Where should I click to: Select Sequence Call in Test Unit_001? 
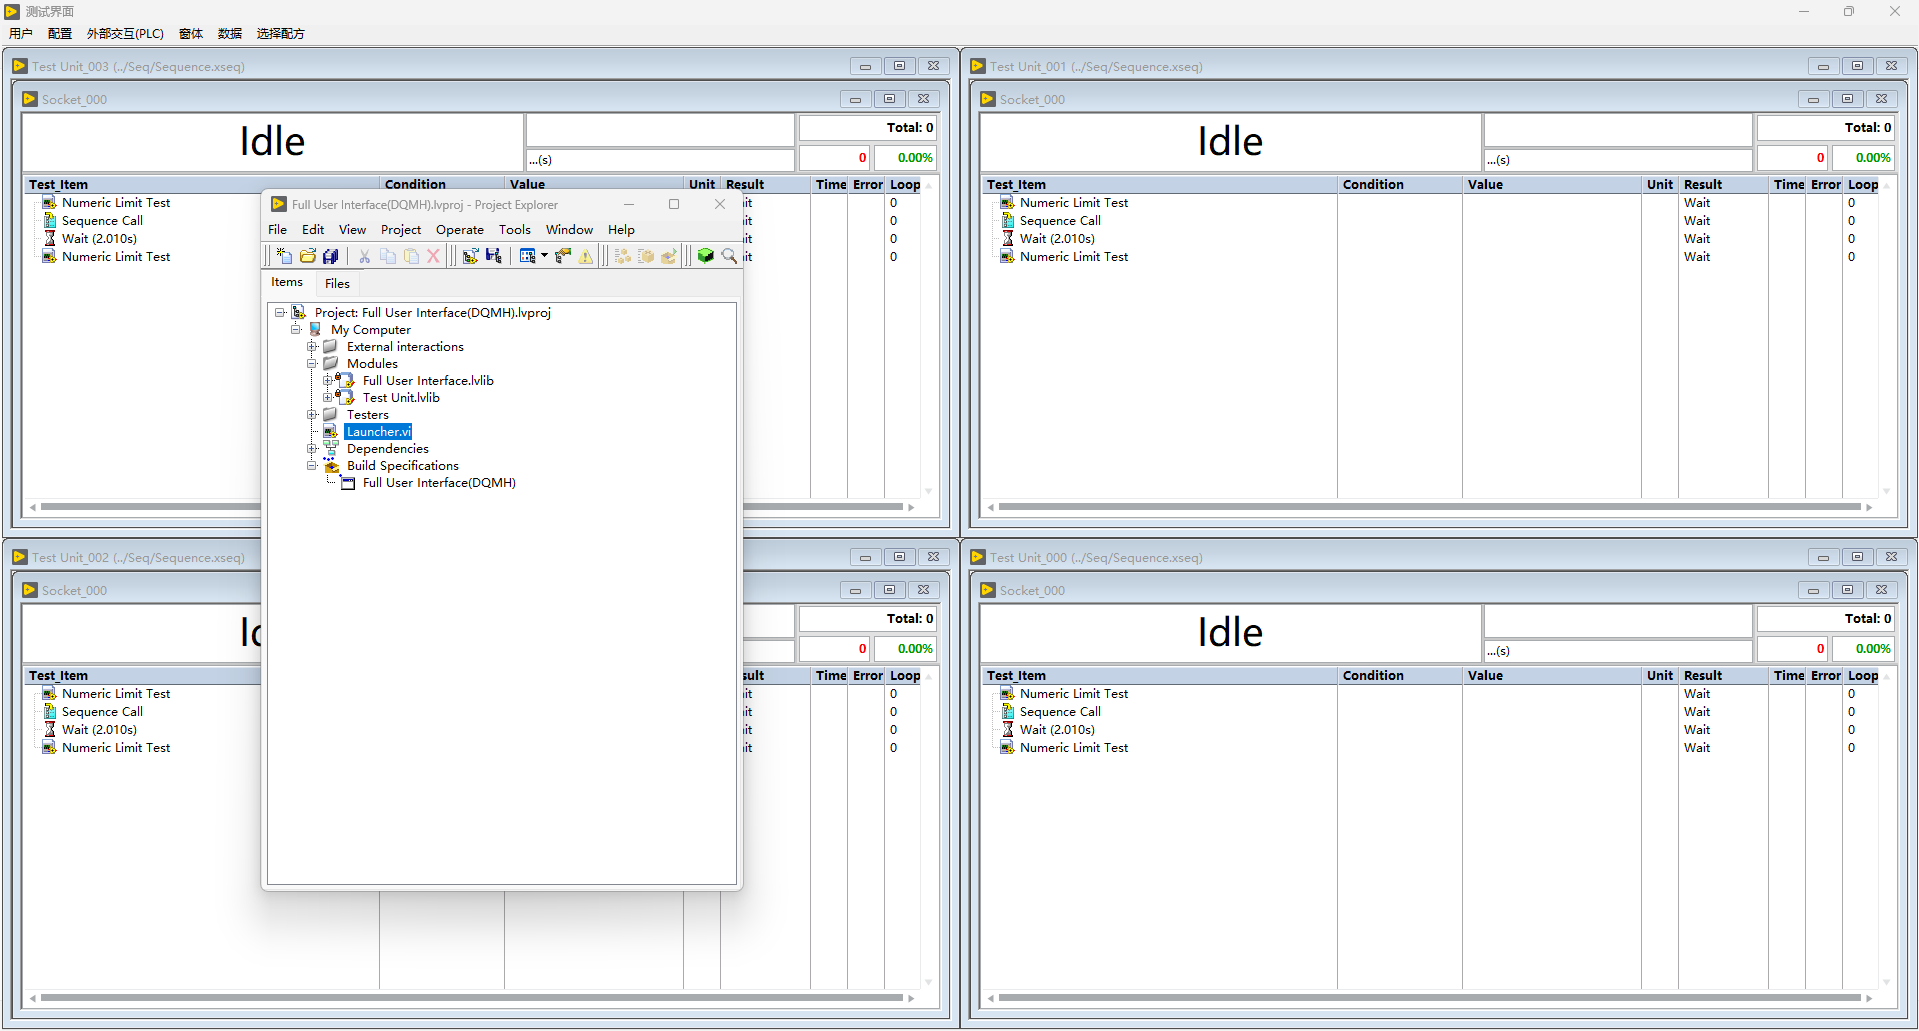pos(1060,221)
